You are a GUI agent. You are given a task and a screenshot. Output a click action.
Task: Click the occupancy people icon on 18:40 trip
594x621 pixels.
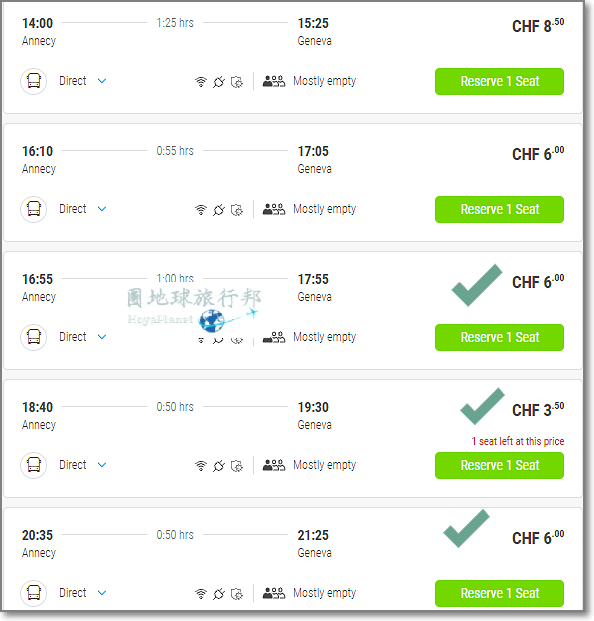274,465
